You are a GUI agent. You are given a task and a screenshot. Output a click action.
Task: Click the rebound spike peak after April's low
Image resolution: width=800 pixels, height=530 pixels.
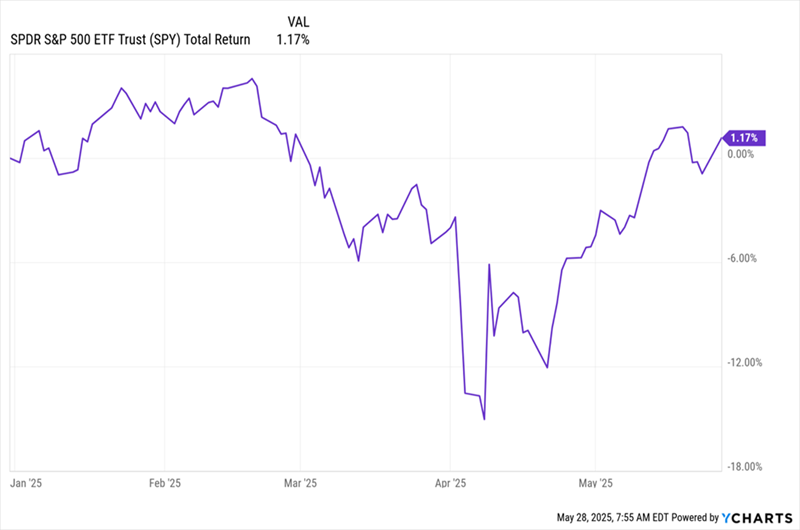[x=489, y=265]
